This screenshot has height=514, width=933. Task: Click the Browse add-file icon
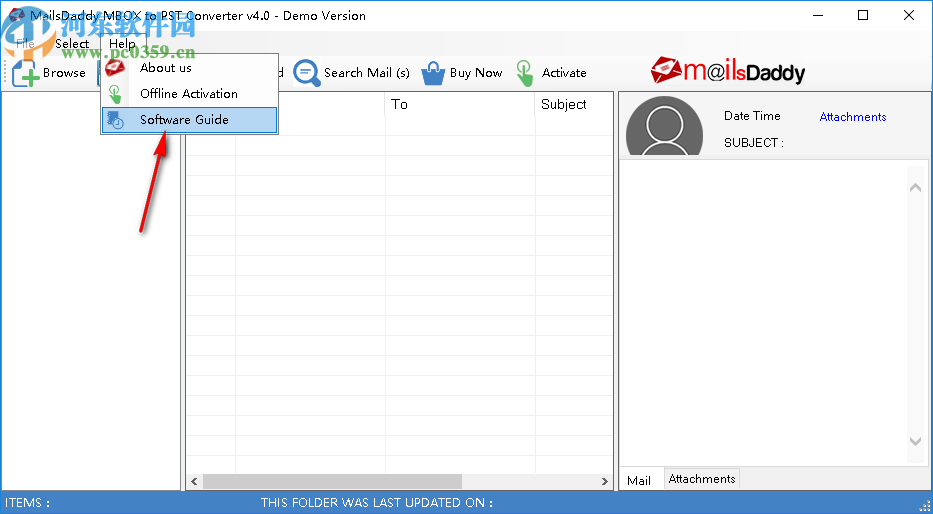pos(26,73)
